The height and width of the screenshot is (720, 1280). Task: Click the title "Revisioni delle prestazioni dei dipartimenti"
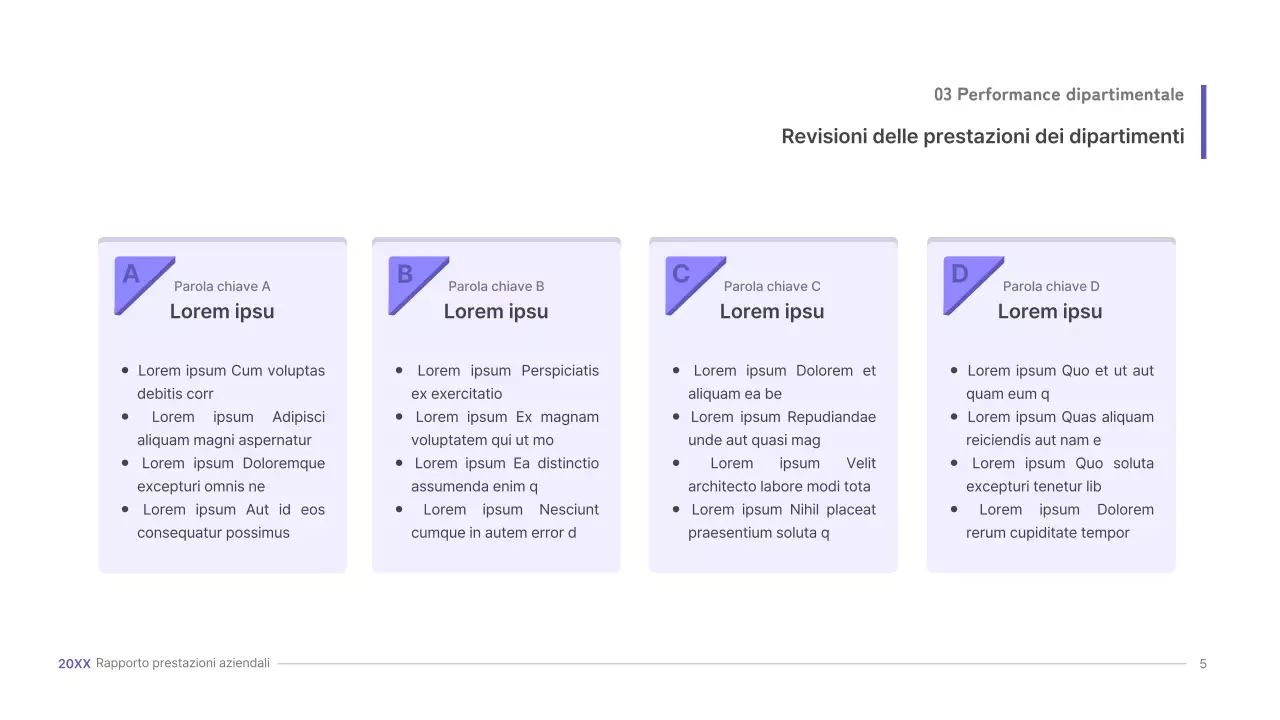pos(983,136)
